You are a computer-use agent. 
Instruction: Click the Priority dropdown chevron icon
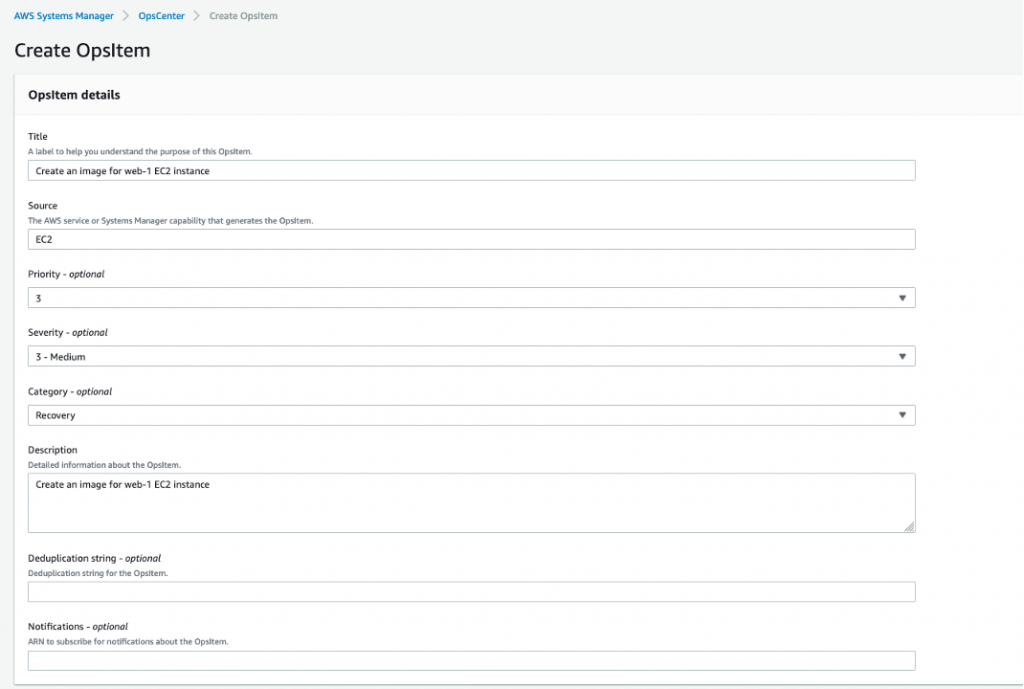(x=901, y=297)
